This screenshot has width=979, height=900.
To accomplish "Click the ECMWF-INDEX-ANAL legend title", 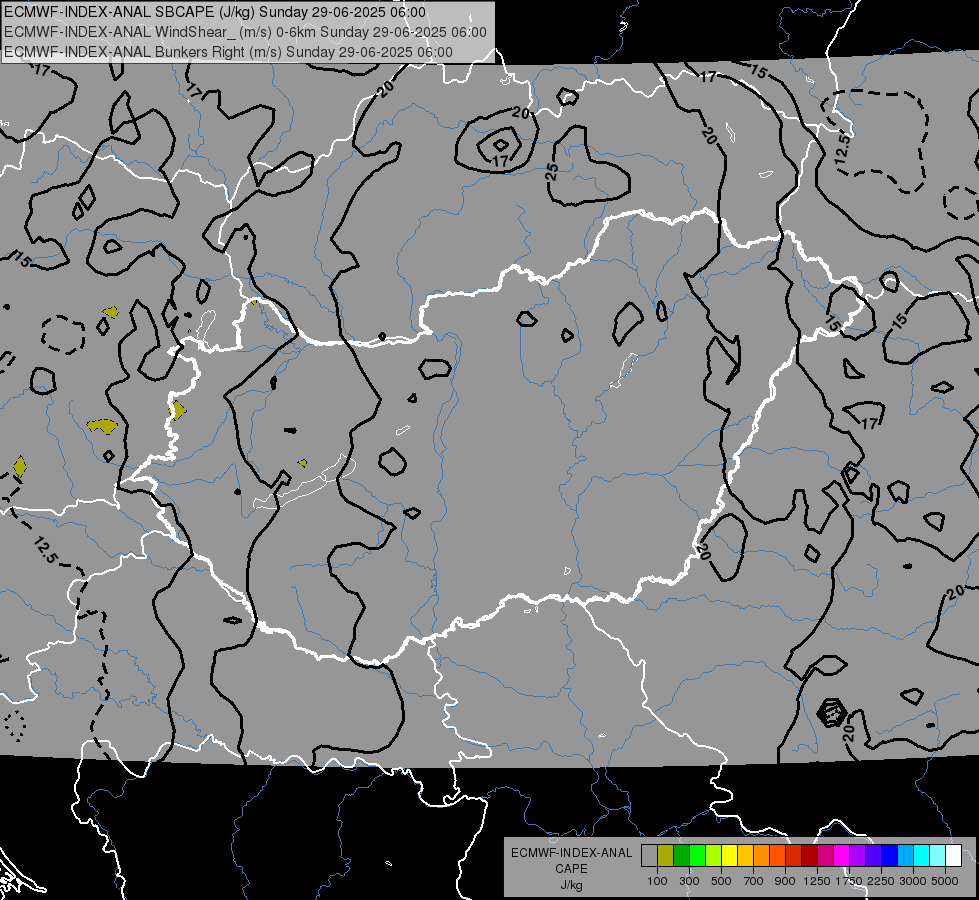I will click(571, 853).
